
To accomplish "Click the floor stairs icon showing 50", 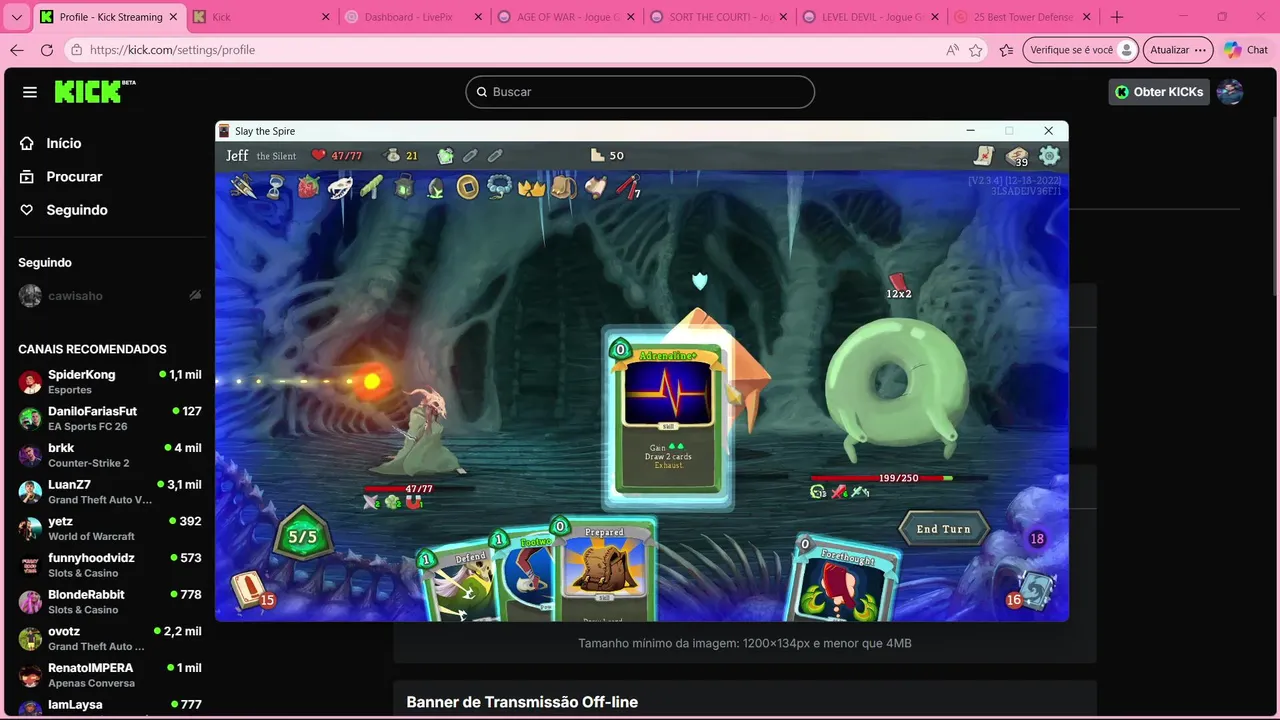I will coord(598,155).
